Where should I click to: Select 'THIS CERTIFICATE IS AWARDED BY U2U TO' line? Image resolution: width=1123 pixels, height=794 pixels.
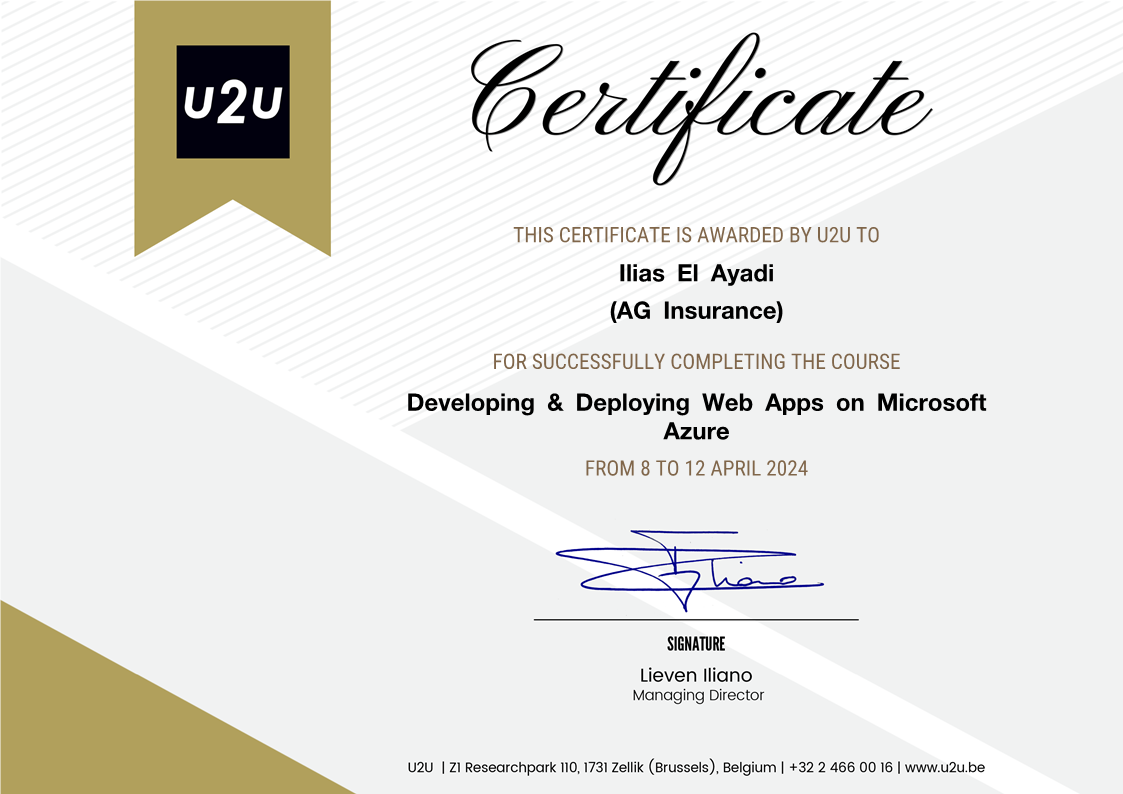pos(696,235)
